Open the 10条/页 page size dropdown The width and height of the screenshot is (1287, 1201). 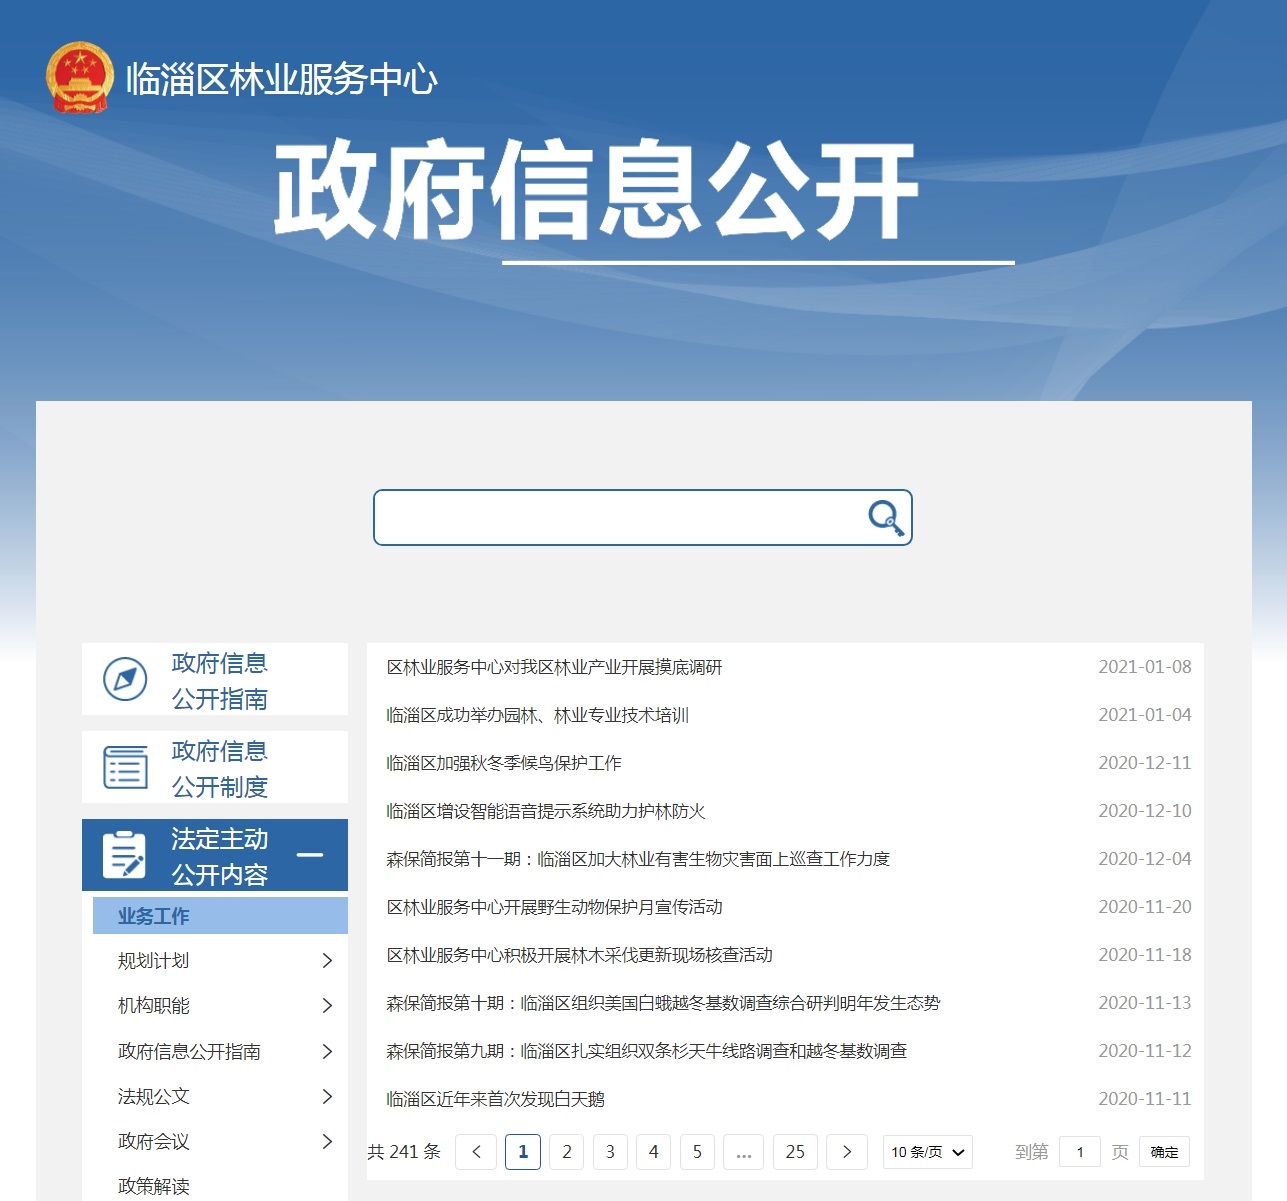(927, 1152)
